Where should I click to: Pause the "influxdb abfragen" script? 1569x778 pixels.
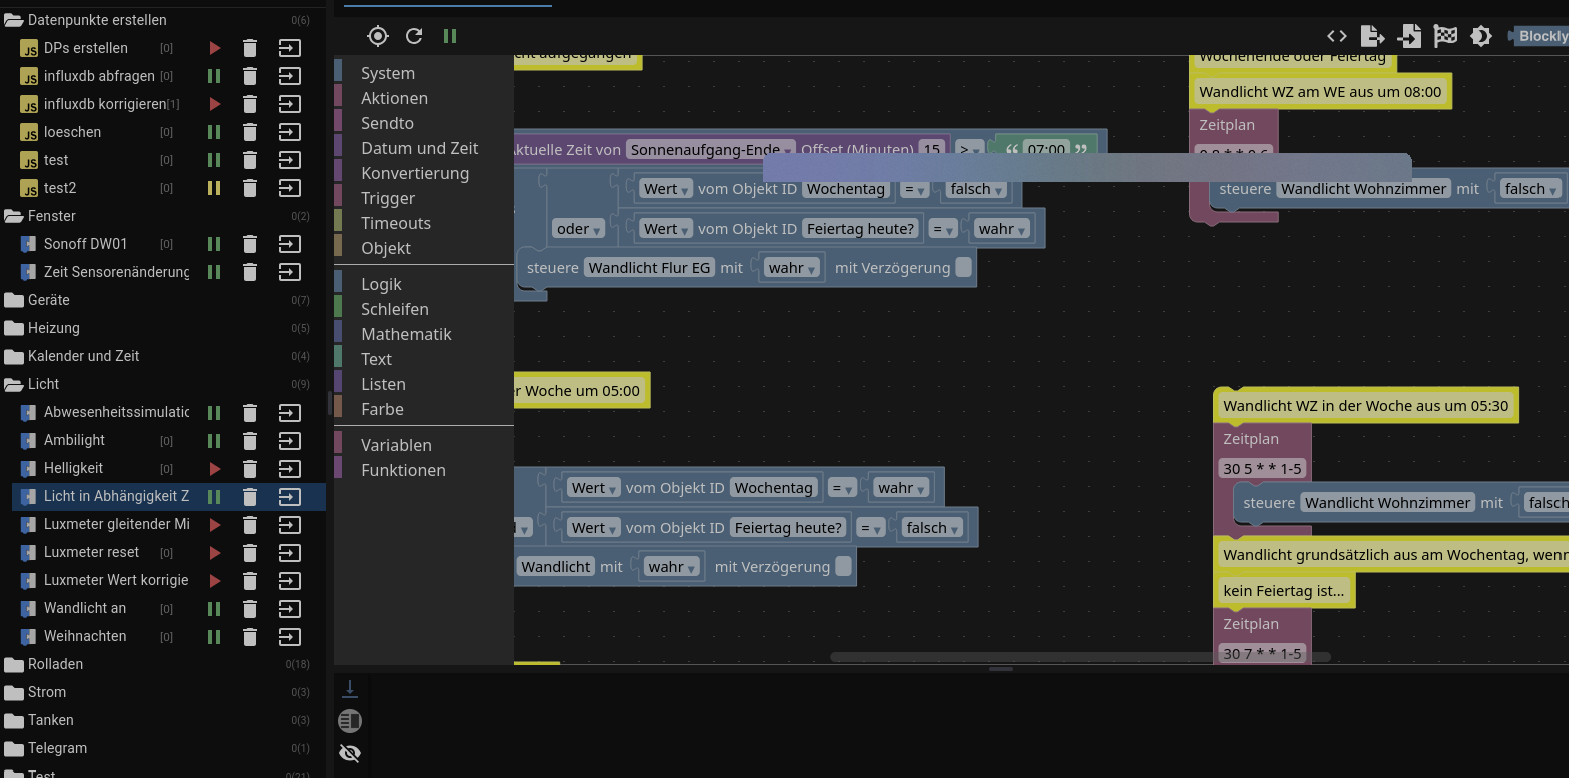coord(214,76)
